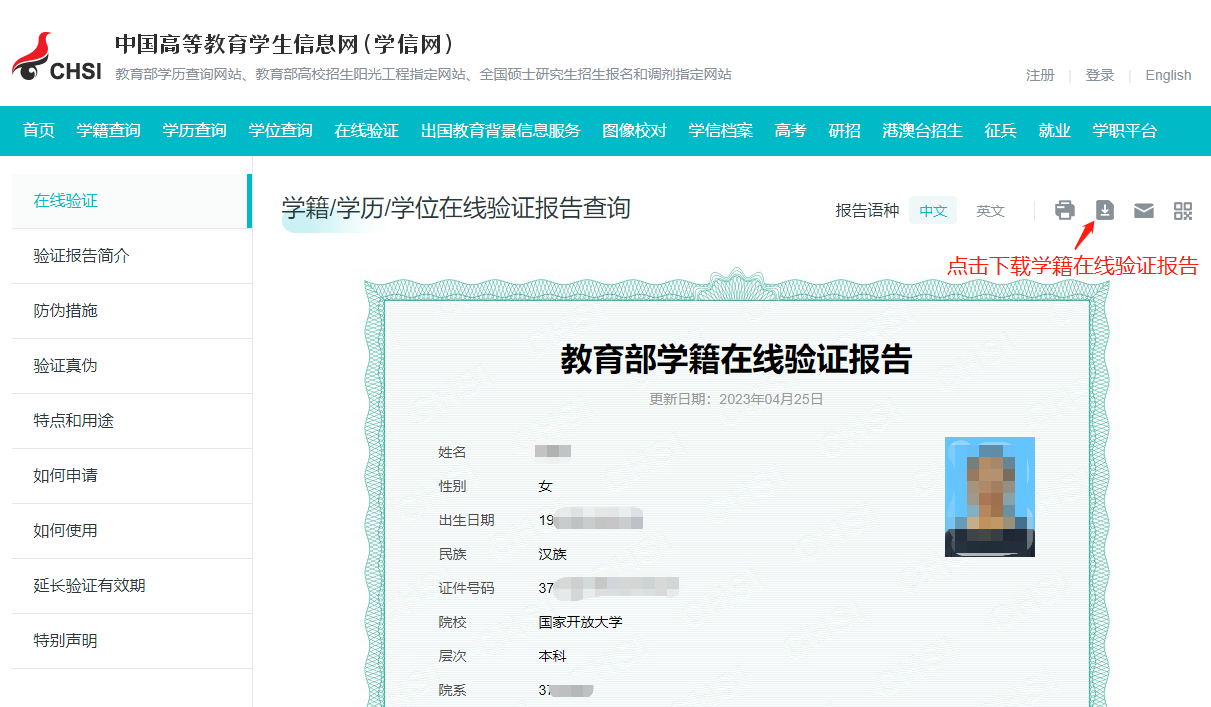Open 就业 in navigation bar
This screenshot has height=707, width=1211.
pos(1055,131)
